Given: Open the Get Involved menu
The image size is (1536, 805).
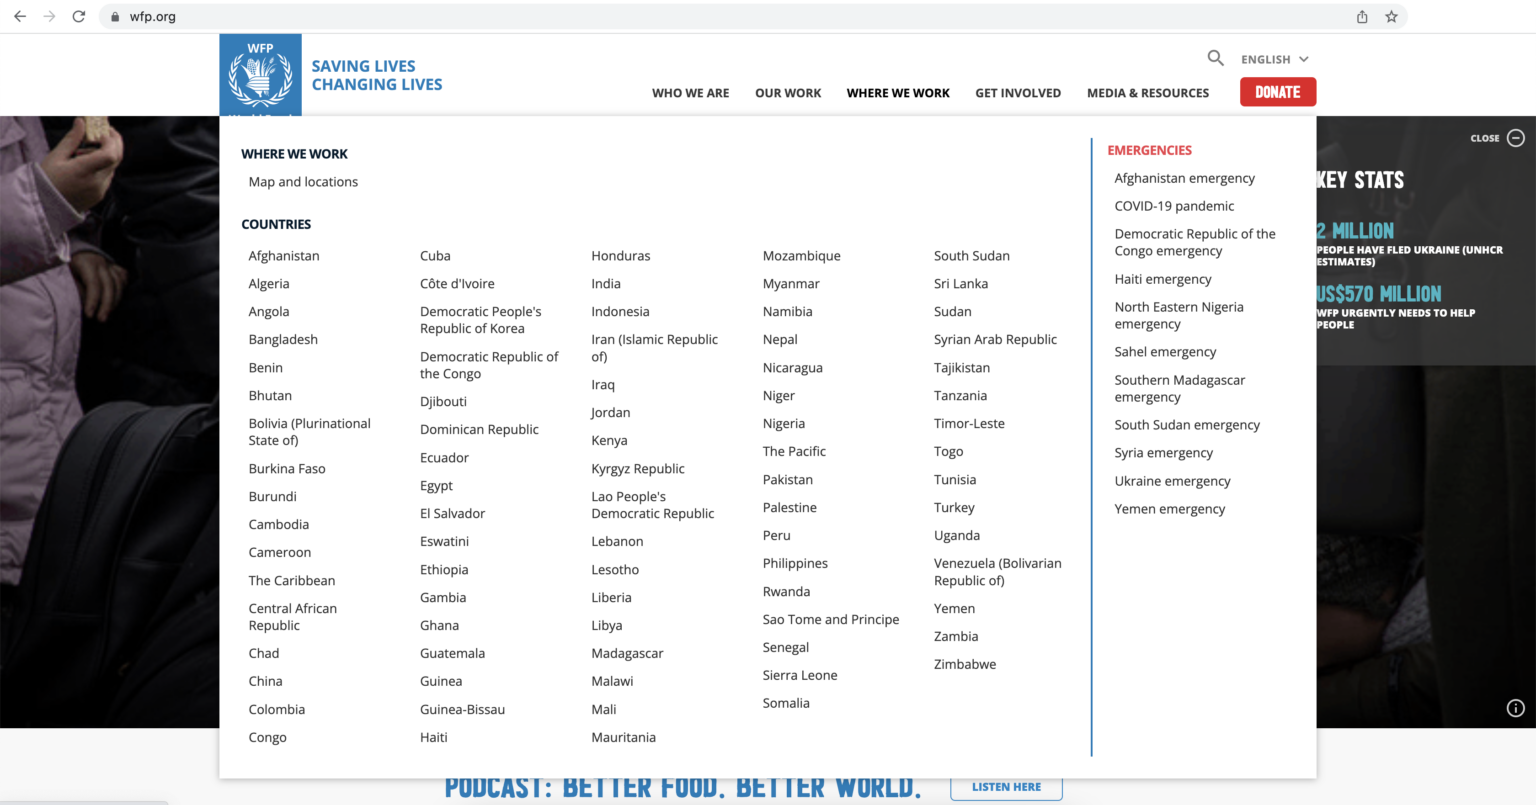Looking at the screenshot, I should click(x=1017, y=93).
